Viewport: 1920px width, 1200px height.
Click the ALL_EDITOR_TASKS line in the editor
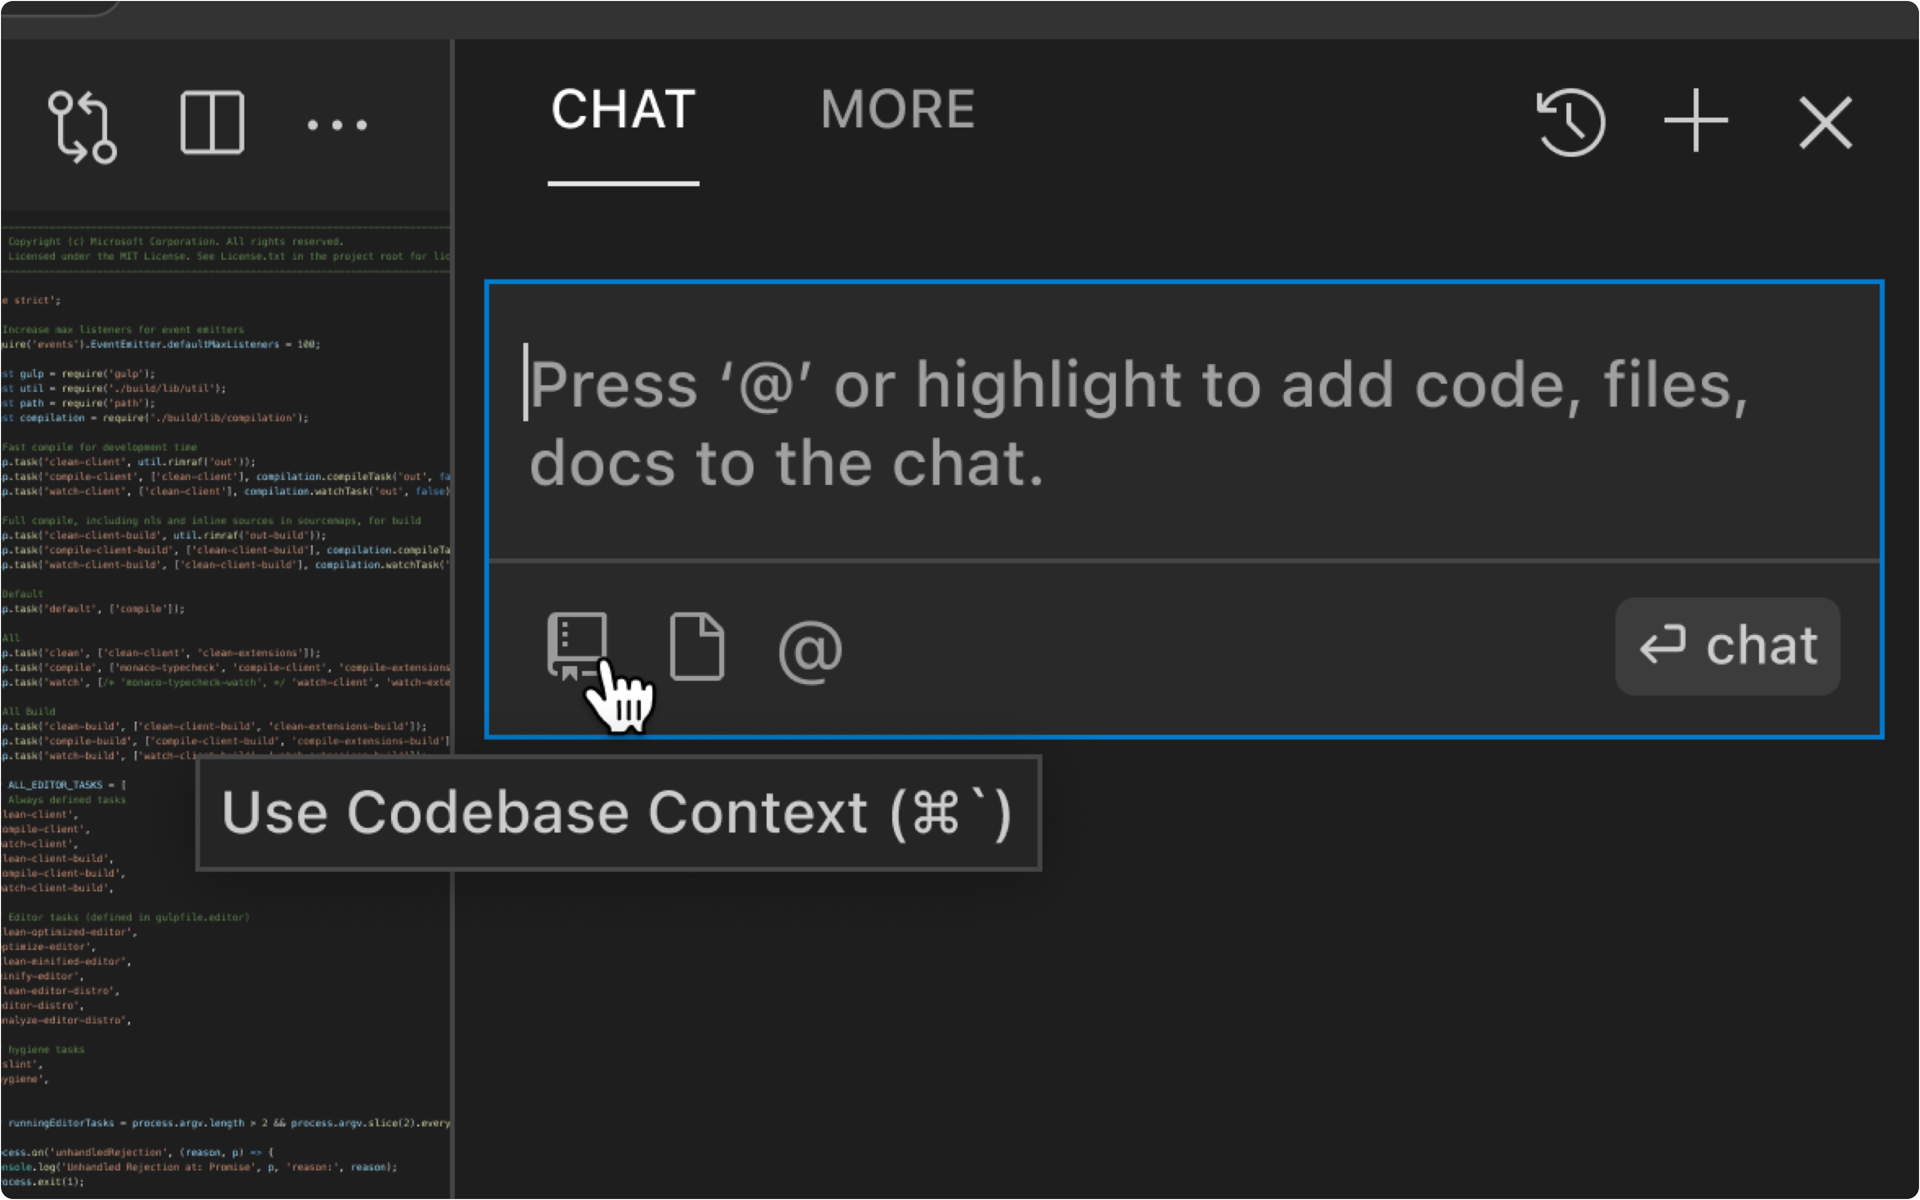tap(66, 785)
